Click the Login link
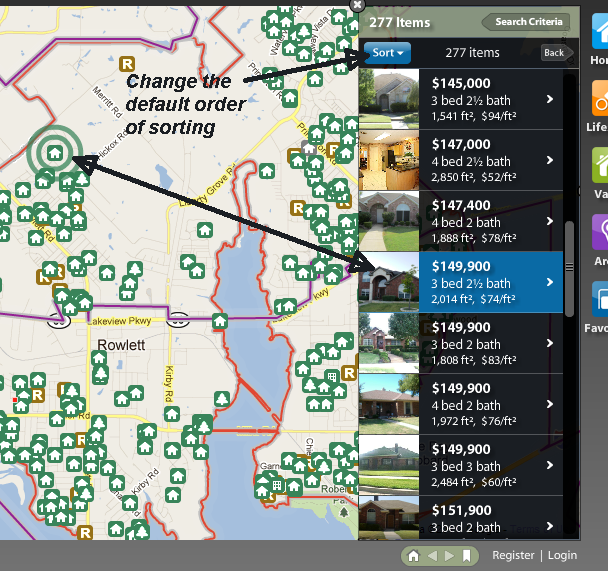 coord(562,555)
